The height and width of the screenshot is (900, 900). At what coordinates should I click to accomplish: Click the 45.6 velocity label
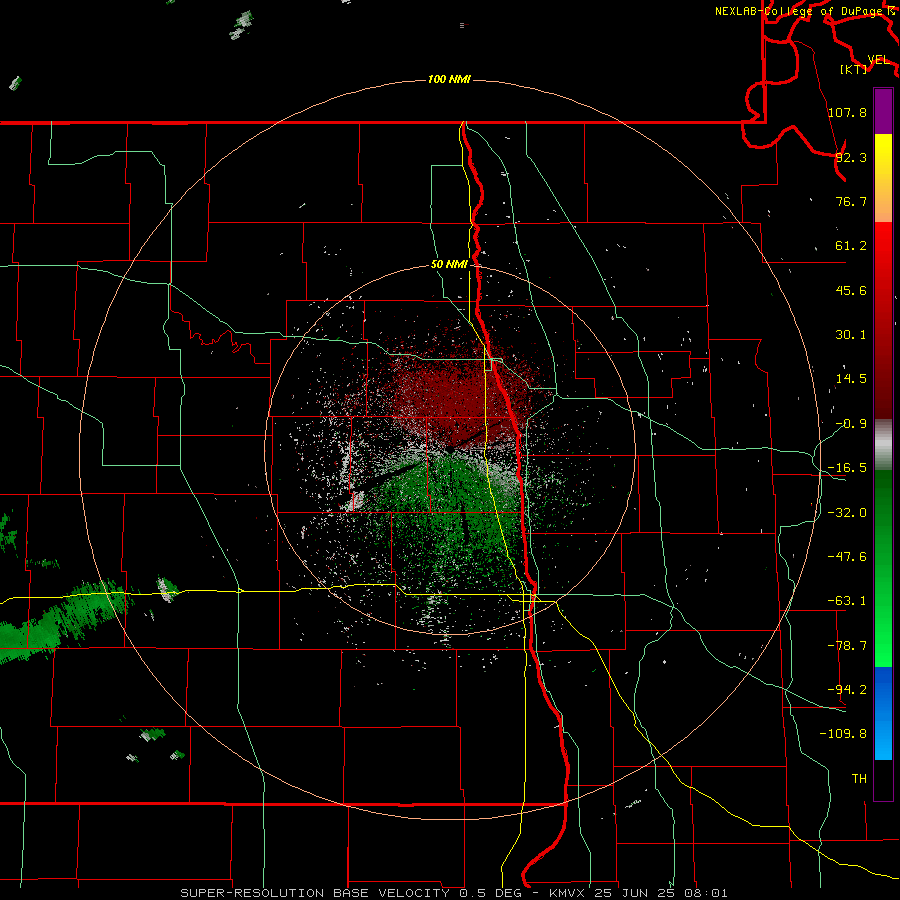(851, 290)
